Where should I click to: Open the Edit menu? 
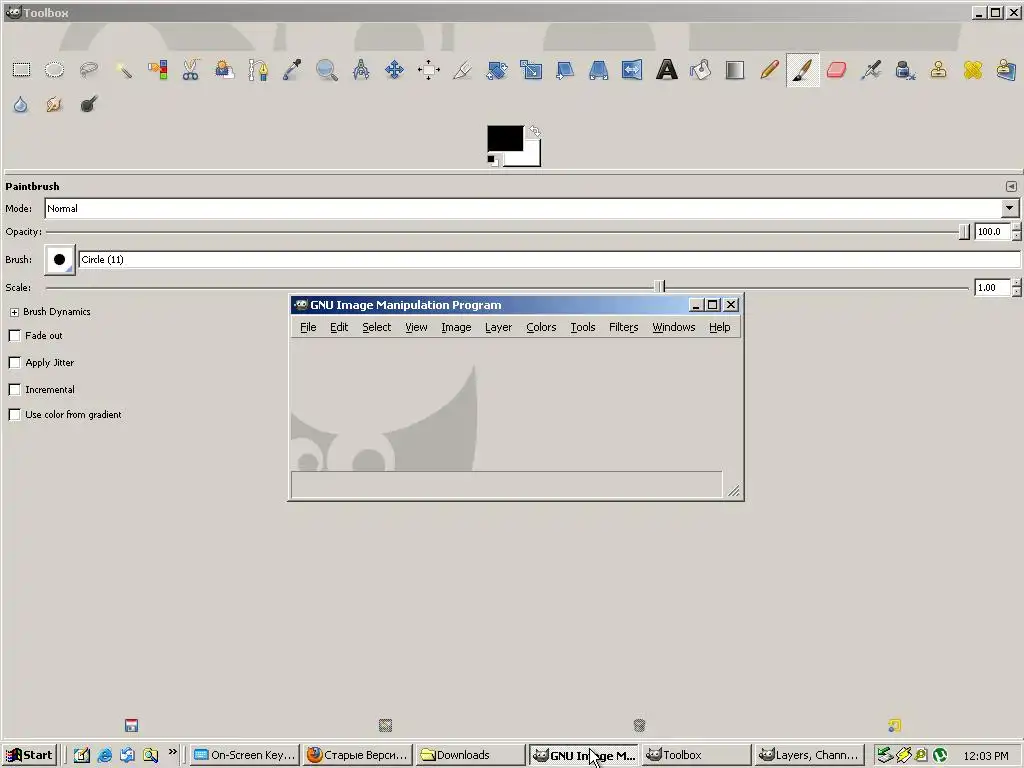click(339, 327)
